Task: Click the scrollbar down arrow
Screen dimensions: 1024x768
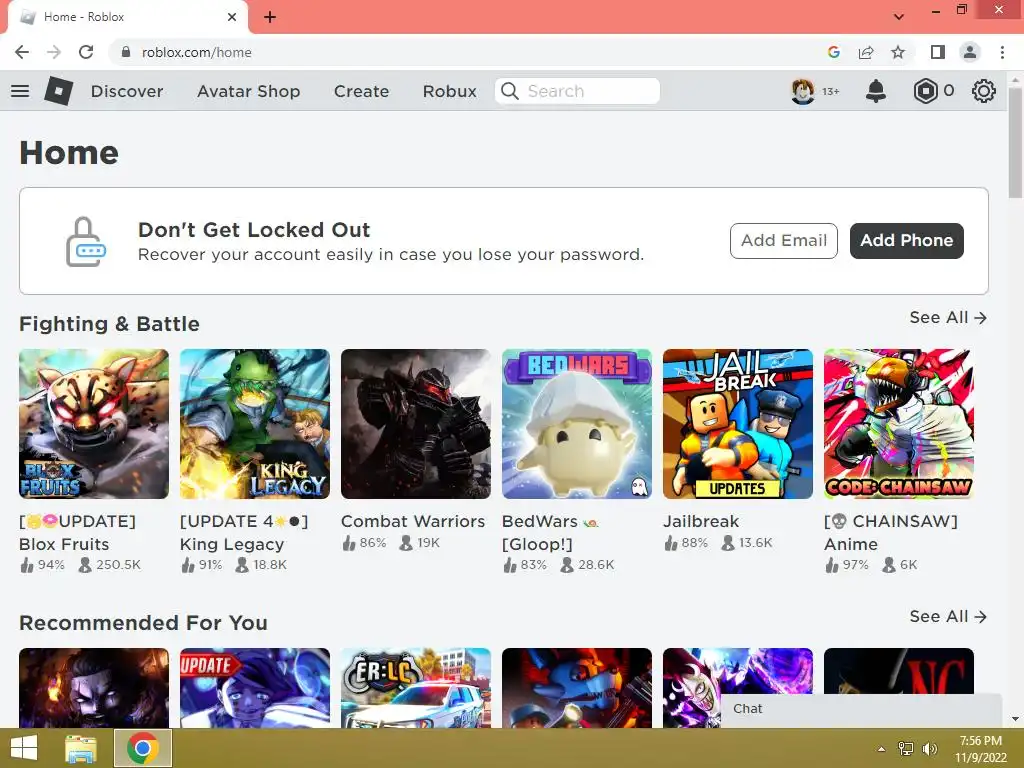Action: click(x=1015, y=719)
